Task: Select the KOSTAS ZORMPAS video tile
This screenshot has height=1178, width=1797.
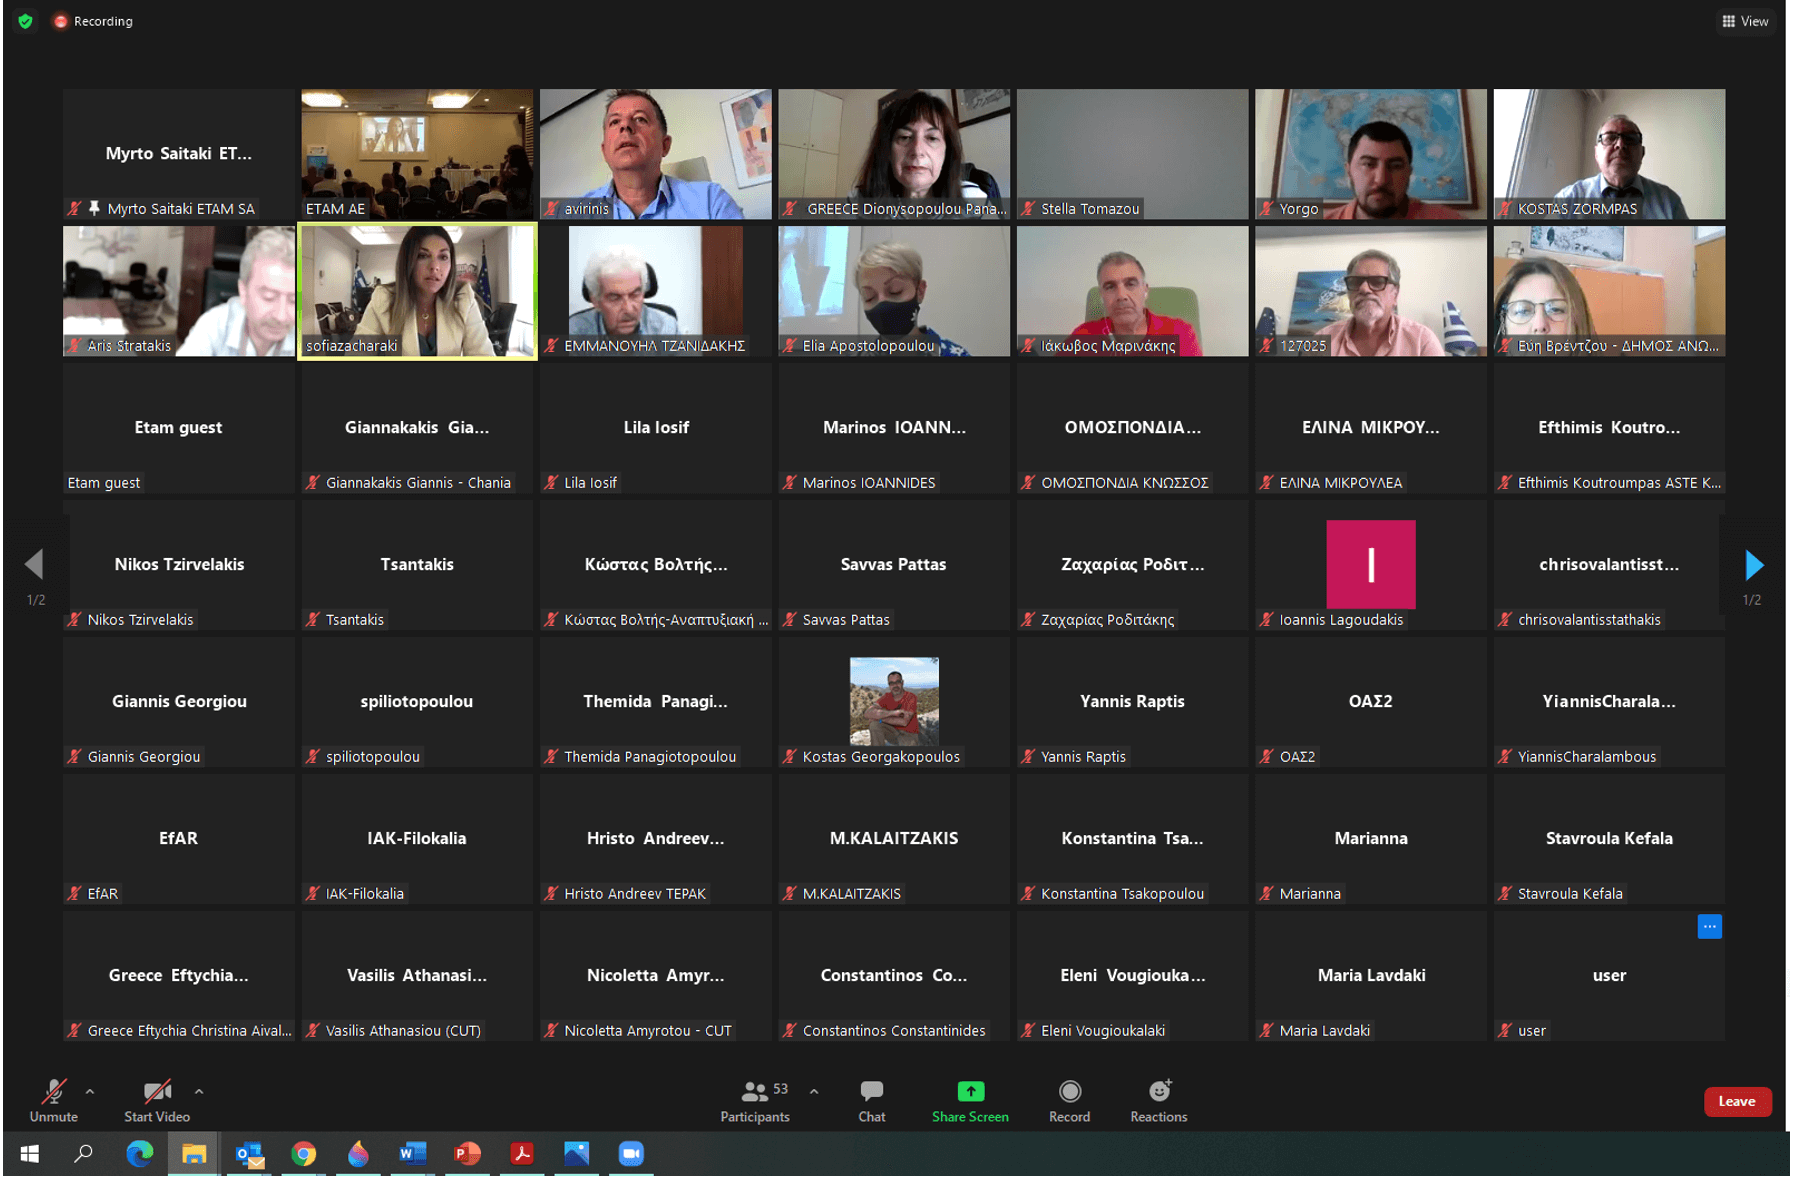Action: point(1609,154)
